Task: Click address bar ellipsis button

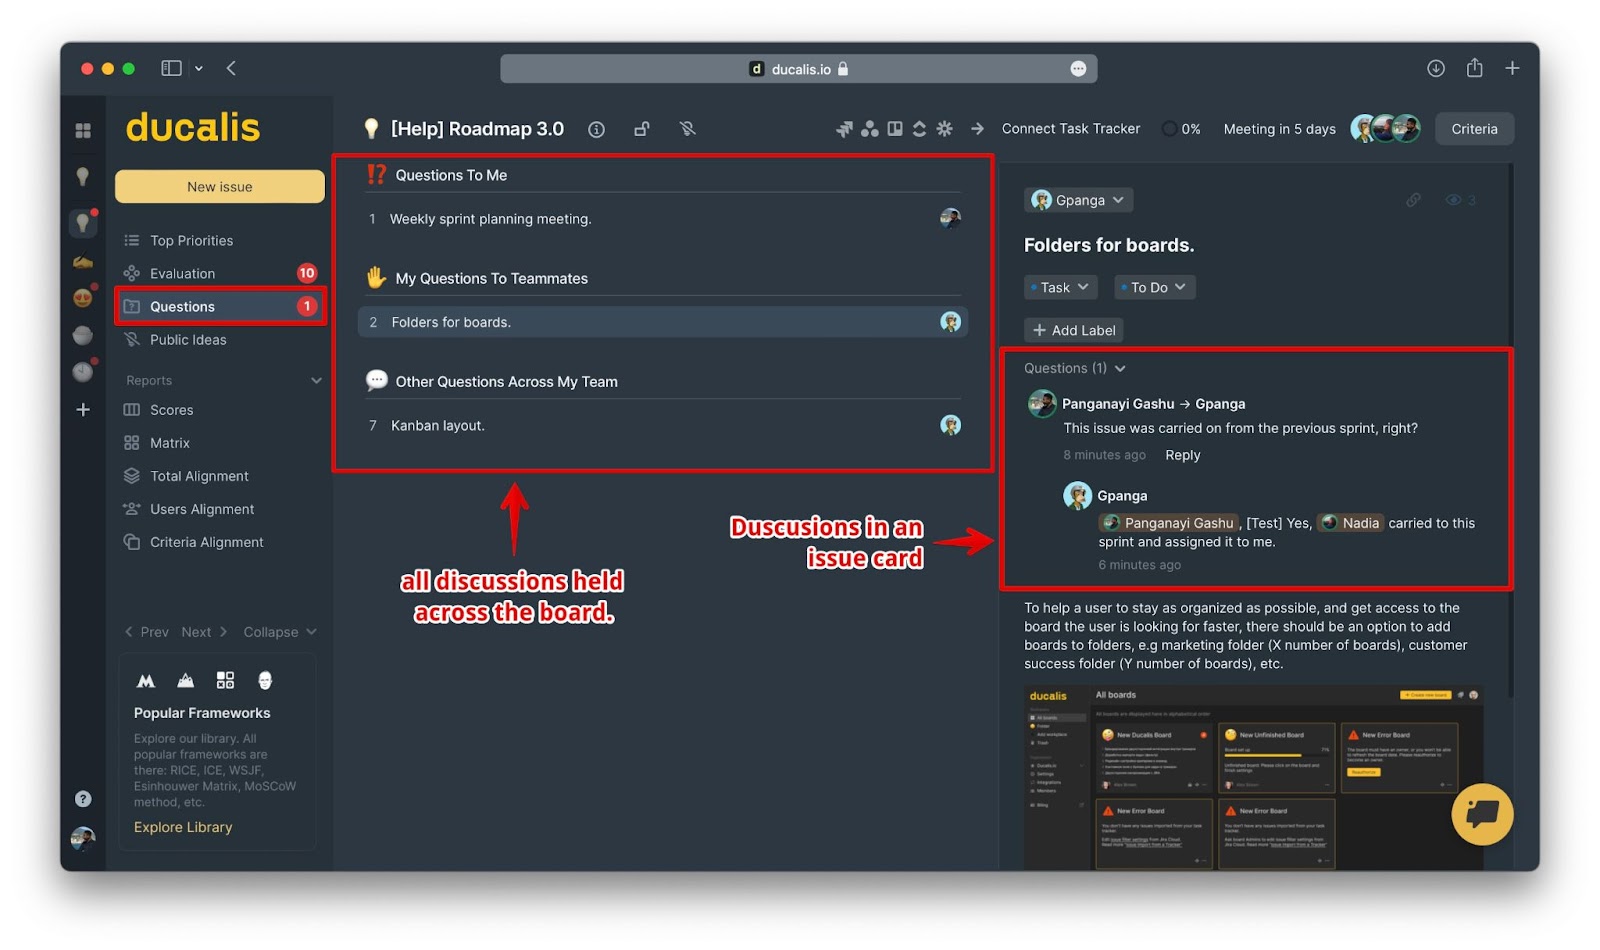Action: [1078, 69]
